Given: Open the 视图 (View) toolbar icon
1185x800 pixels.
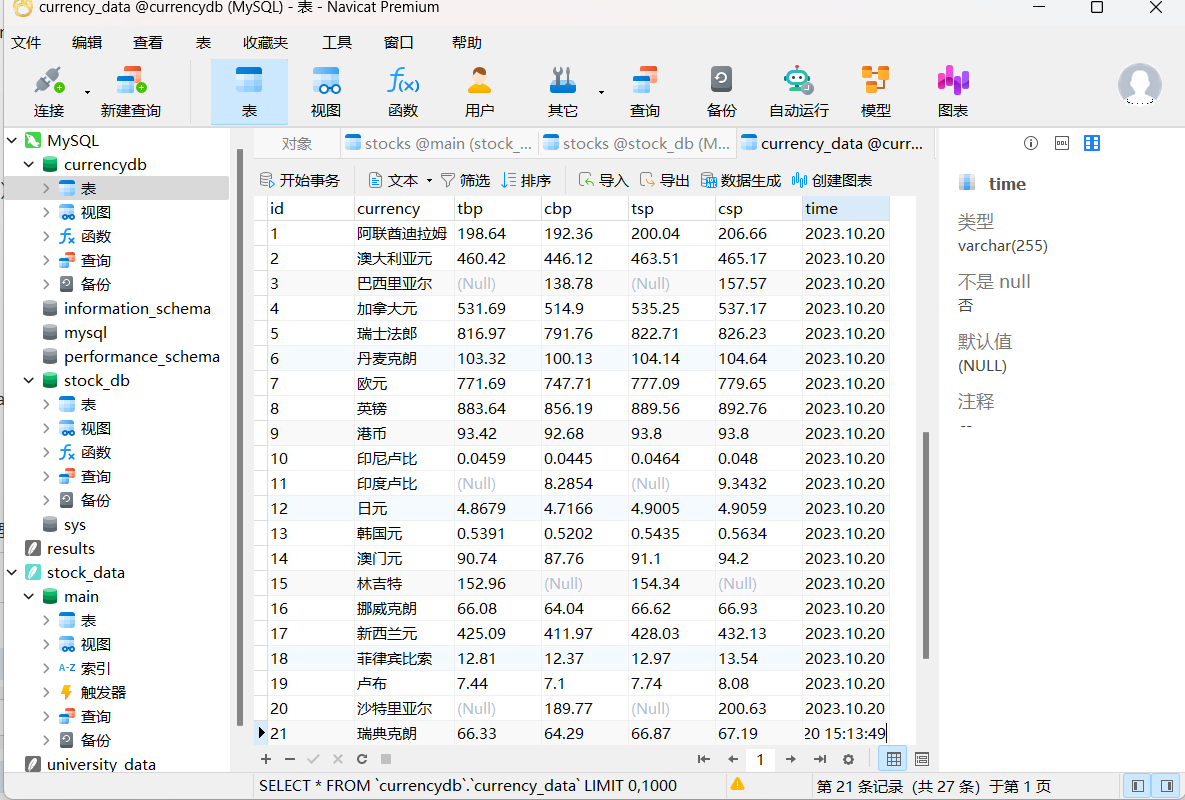Looking at the screenshot, I should pos(326,92).
